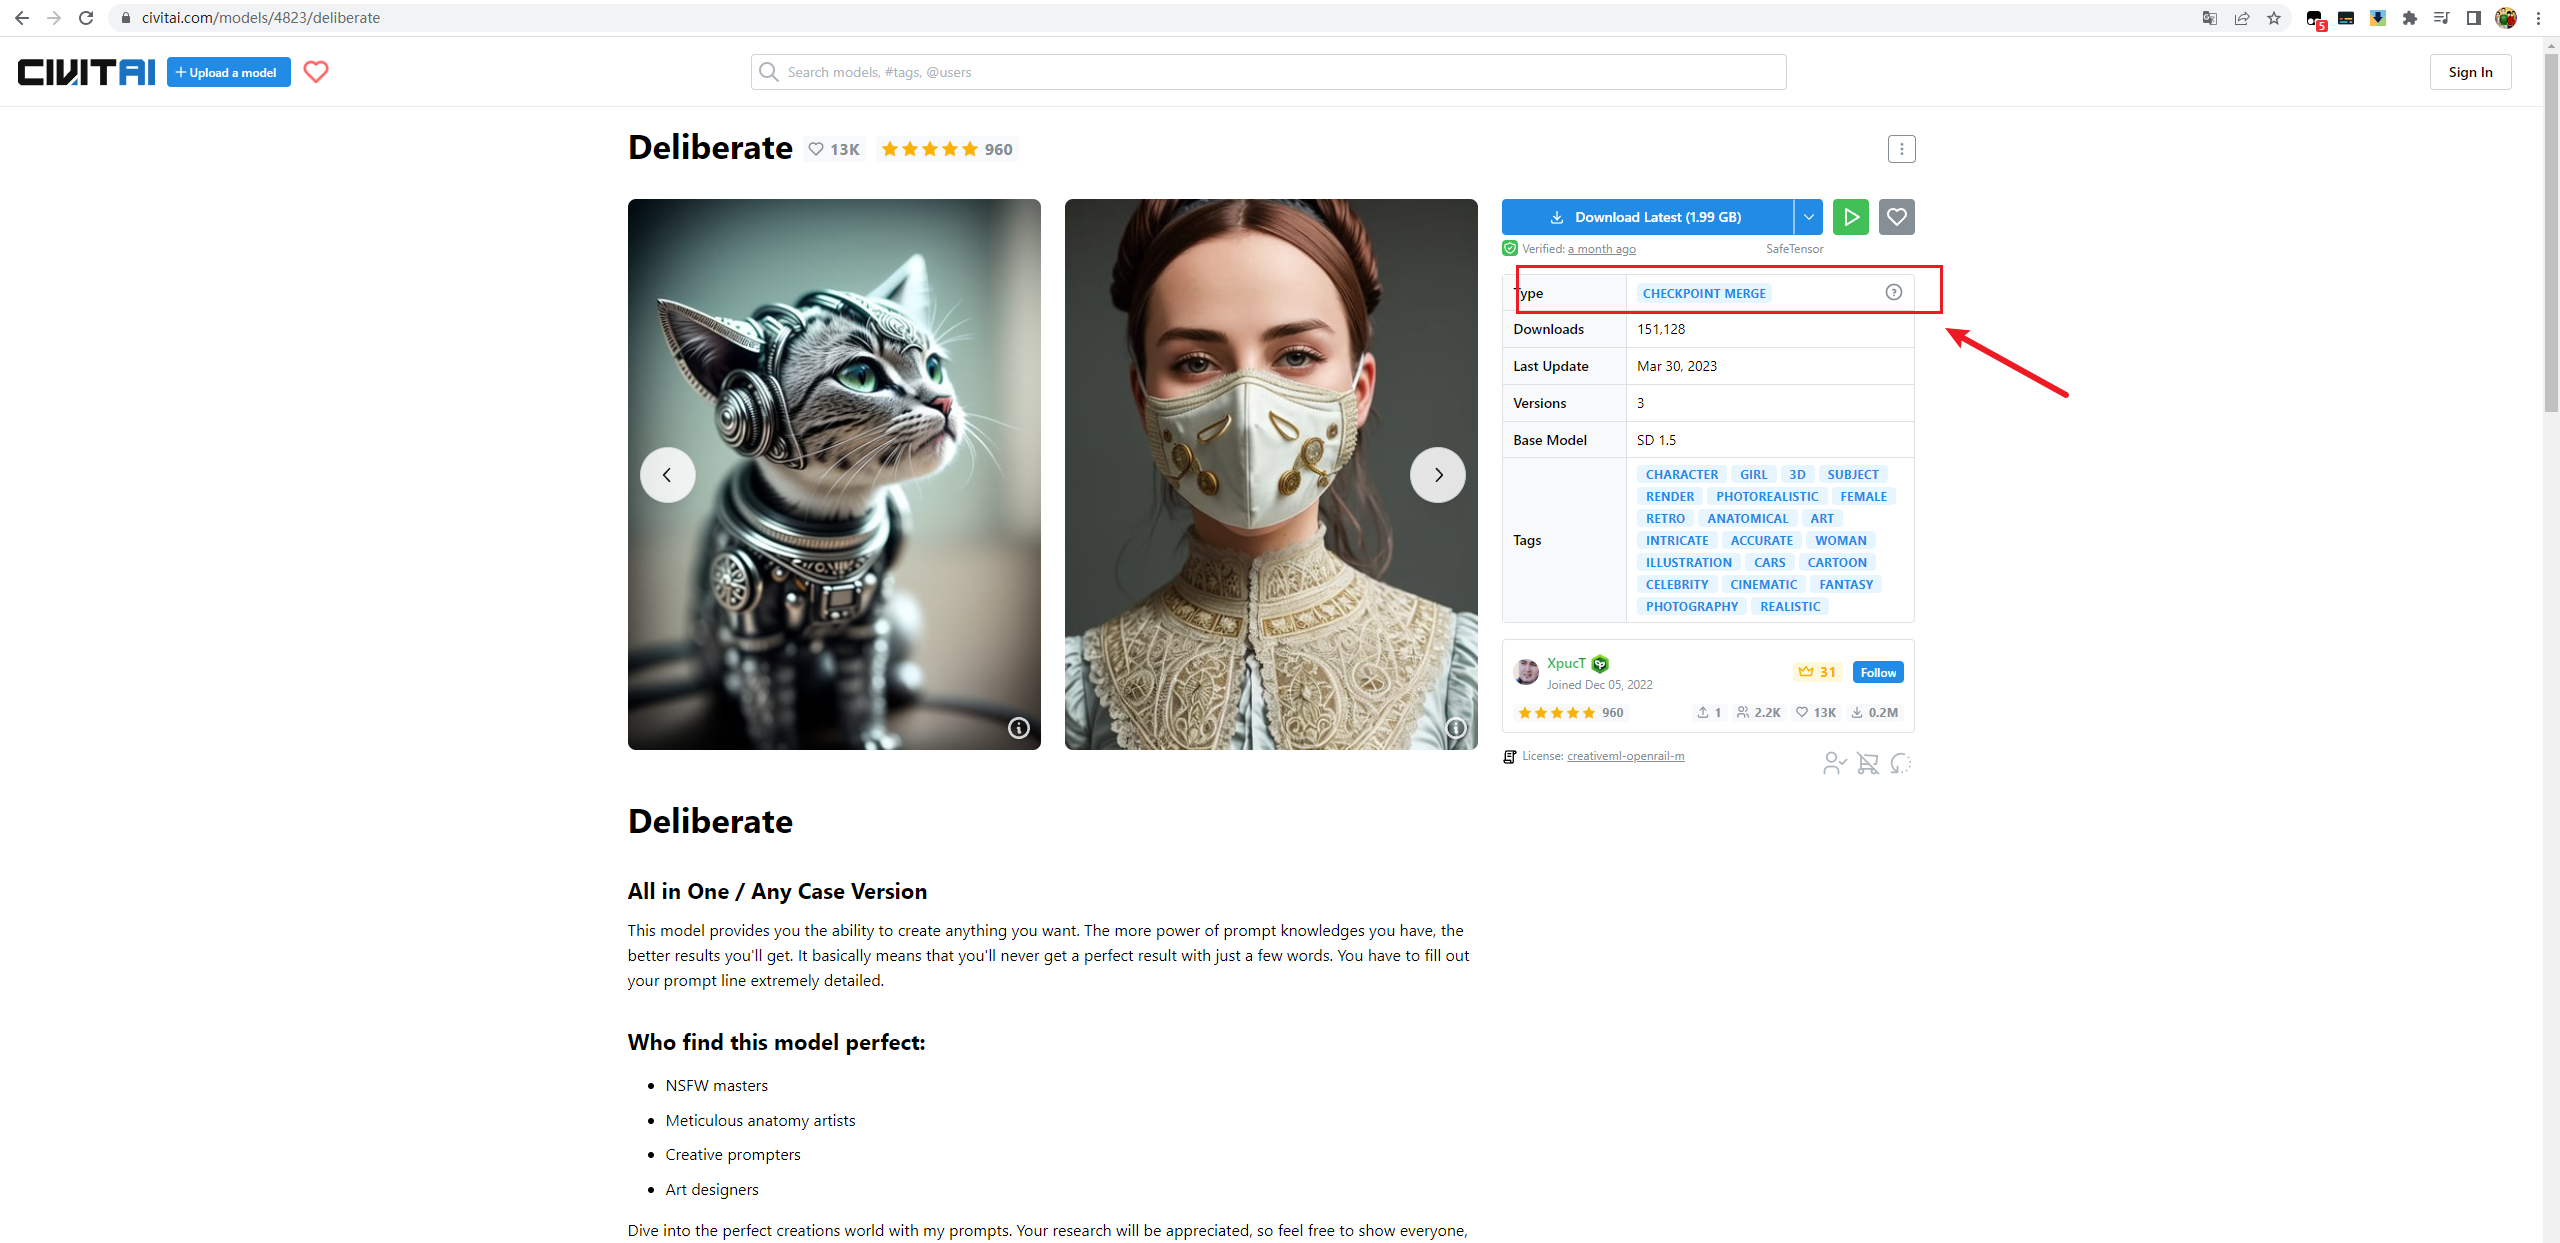
Task: Select the FANTASY tag
Action: click(1846, 585)
